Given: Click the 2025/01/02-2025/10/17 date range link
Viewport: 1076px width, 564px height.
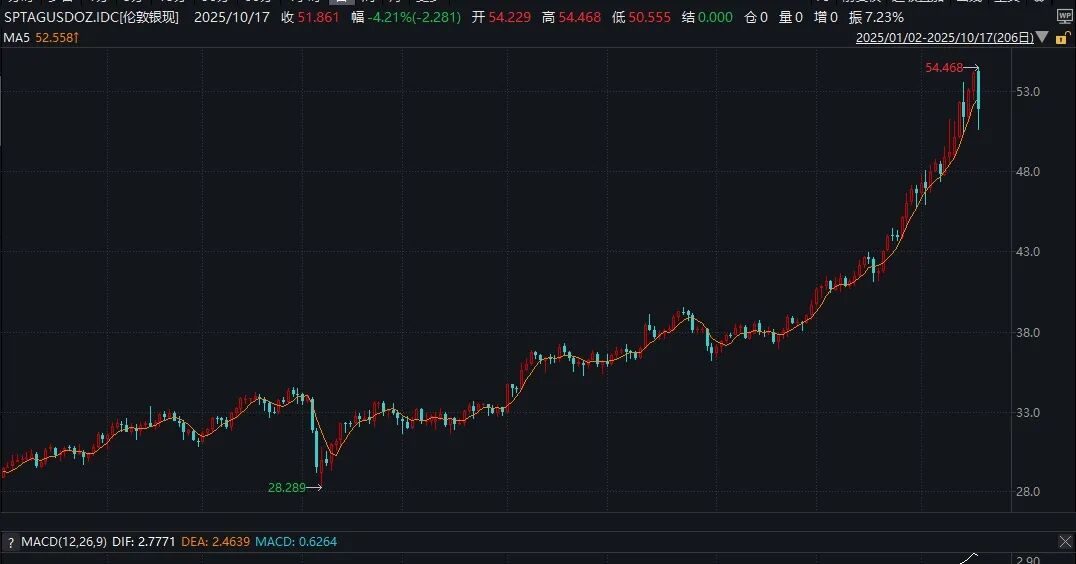Looking at the screenshot, I should coord(944,38).
